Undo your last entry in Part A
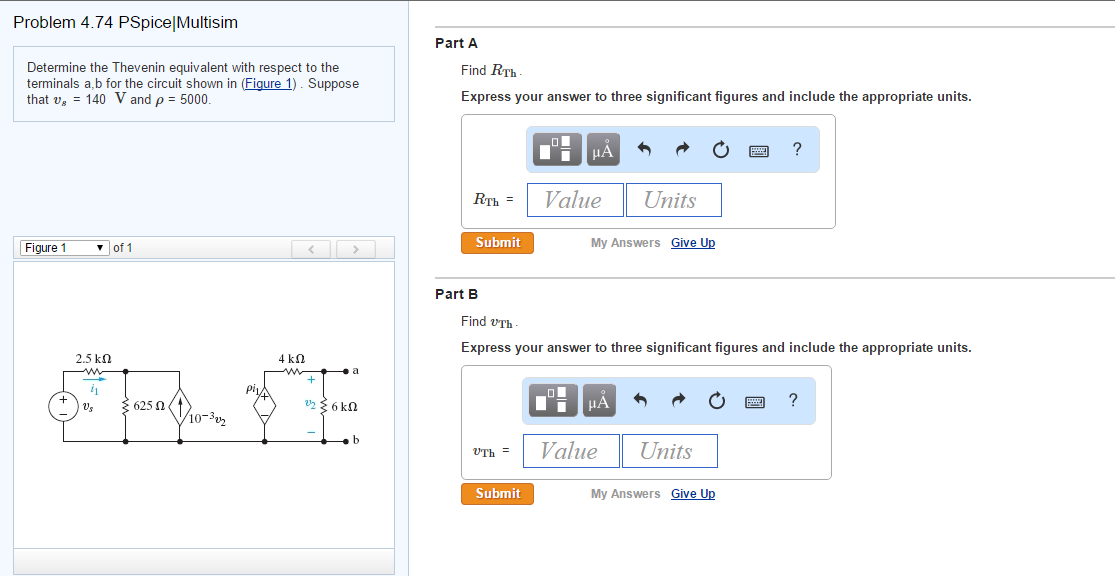The width and height of the screenshot is (1115, 576). point(644,148)
